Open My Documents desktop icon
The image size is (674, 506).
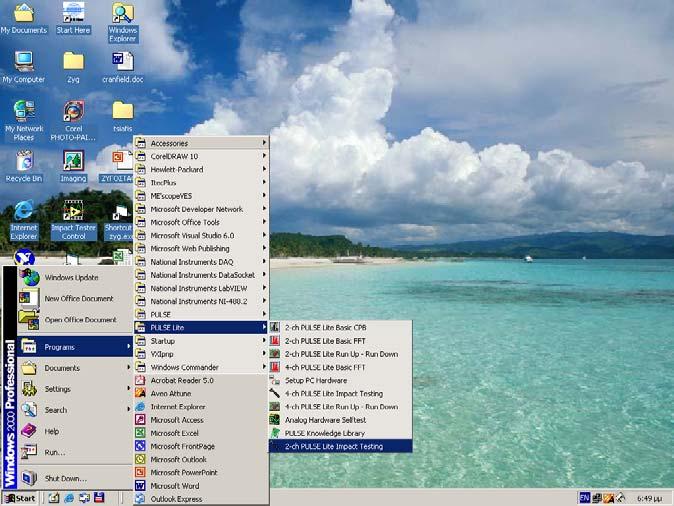(x=24, y=18)
